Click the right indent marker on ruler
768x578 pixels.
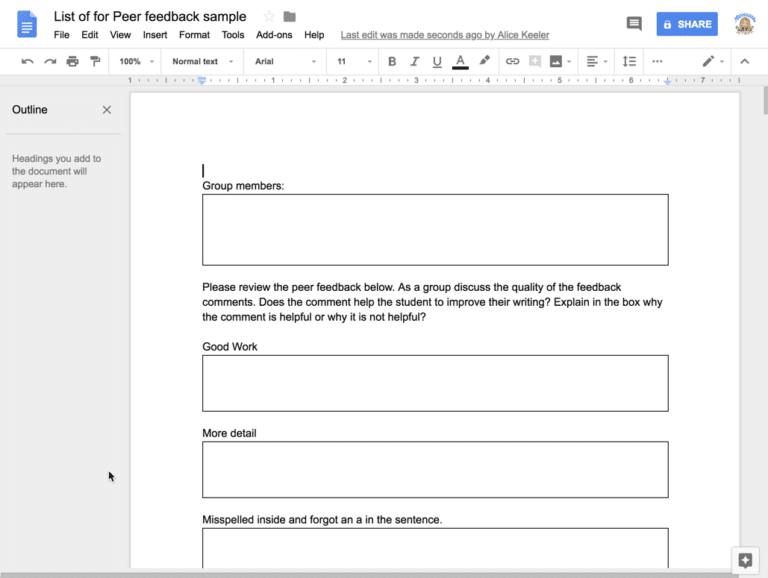click(x=667, y=81)
